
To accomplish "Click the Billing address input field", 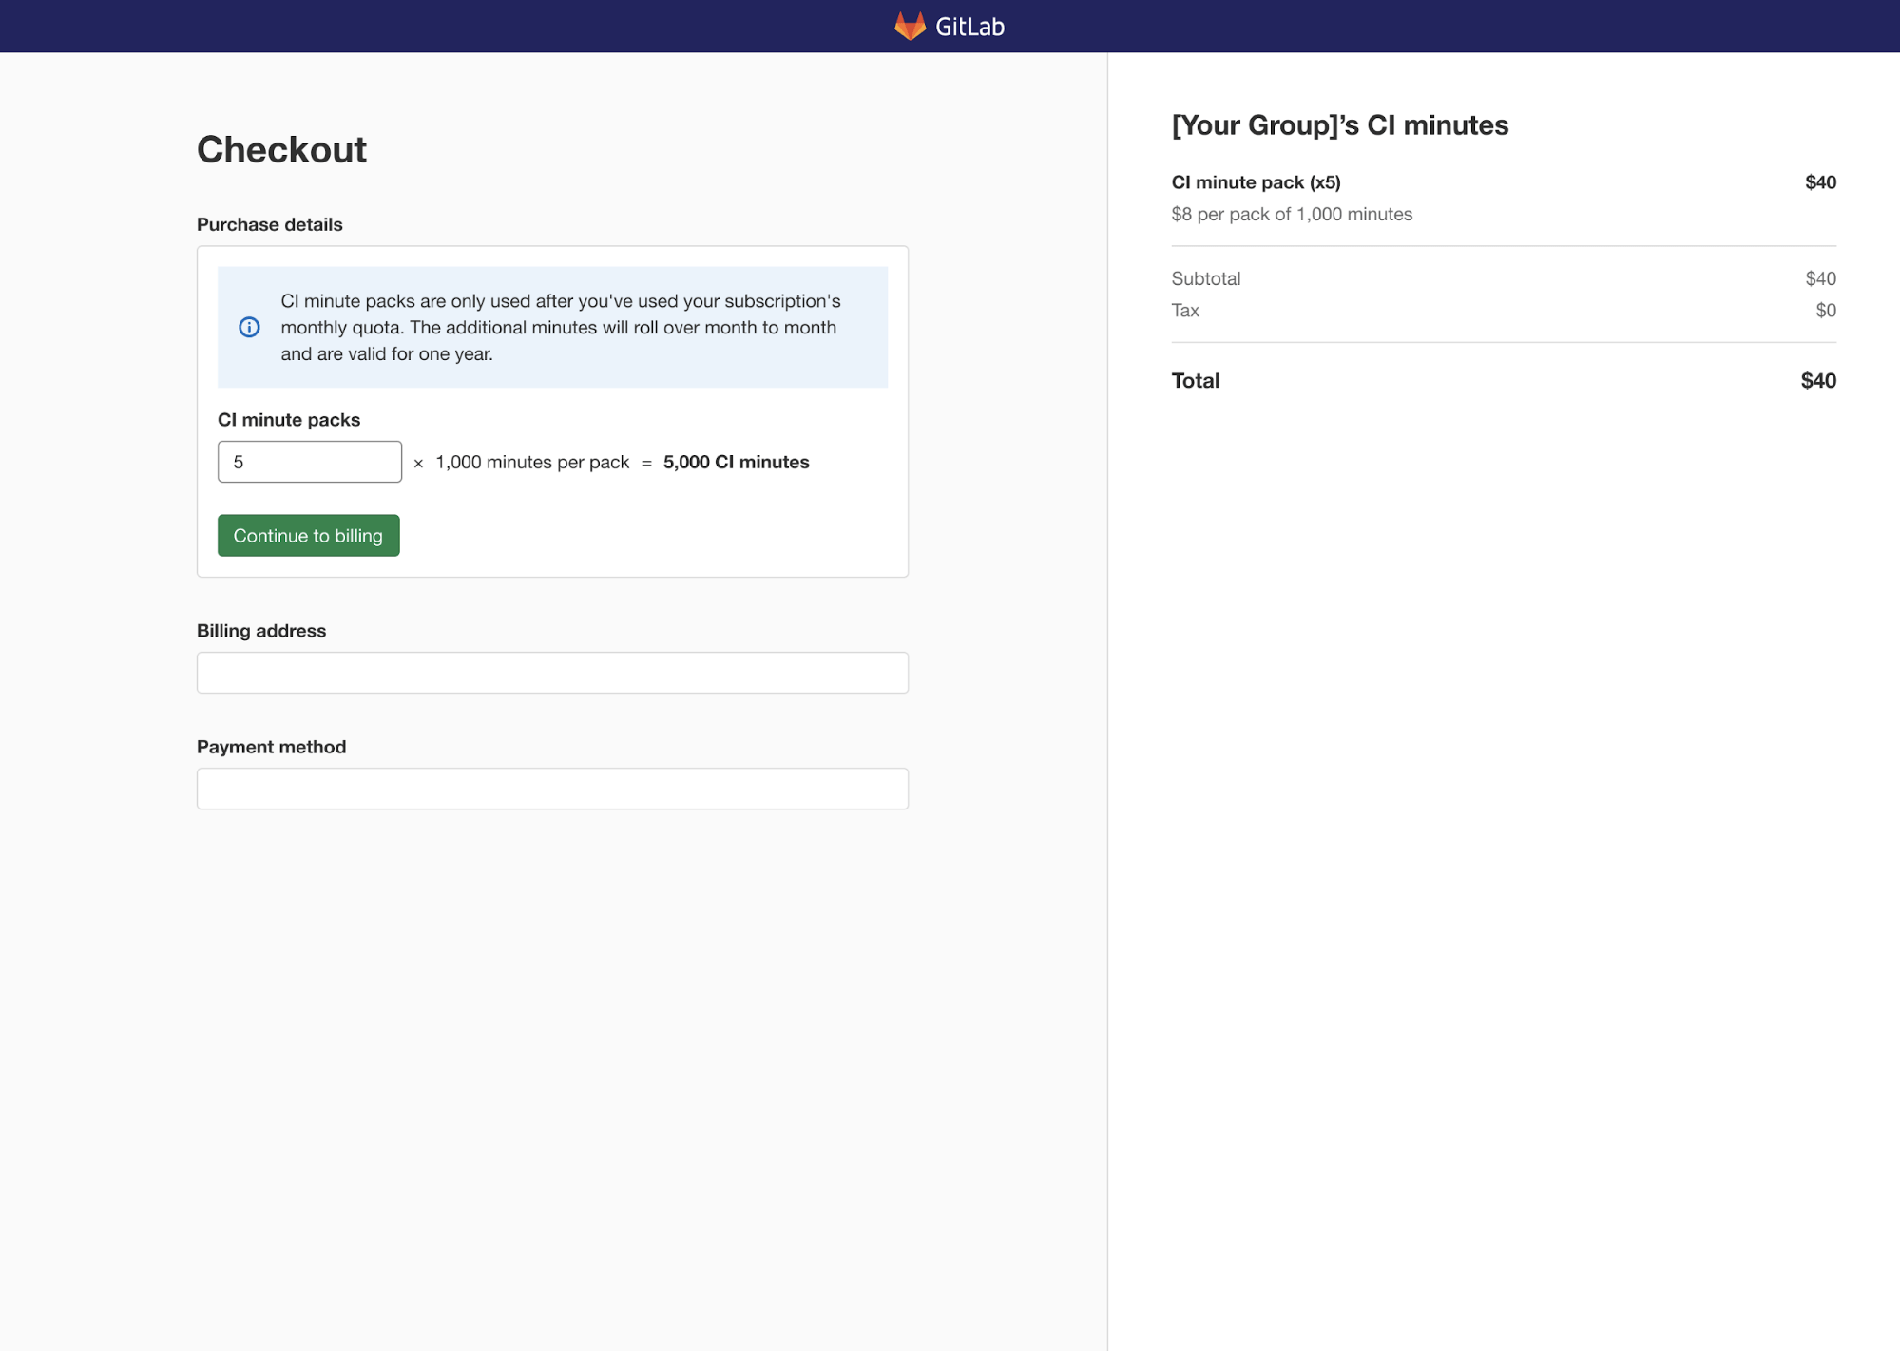I will point(552,672).
